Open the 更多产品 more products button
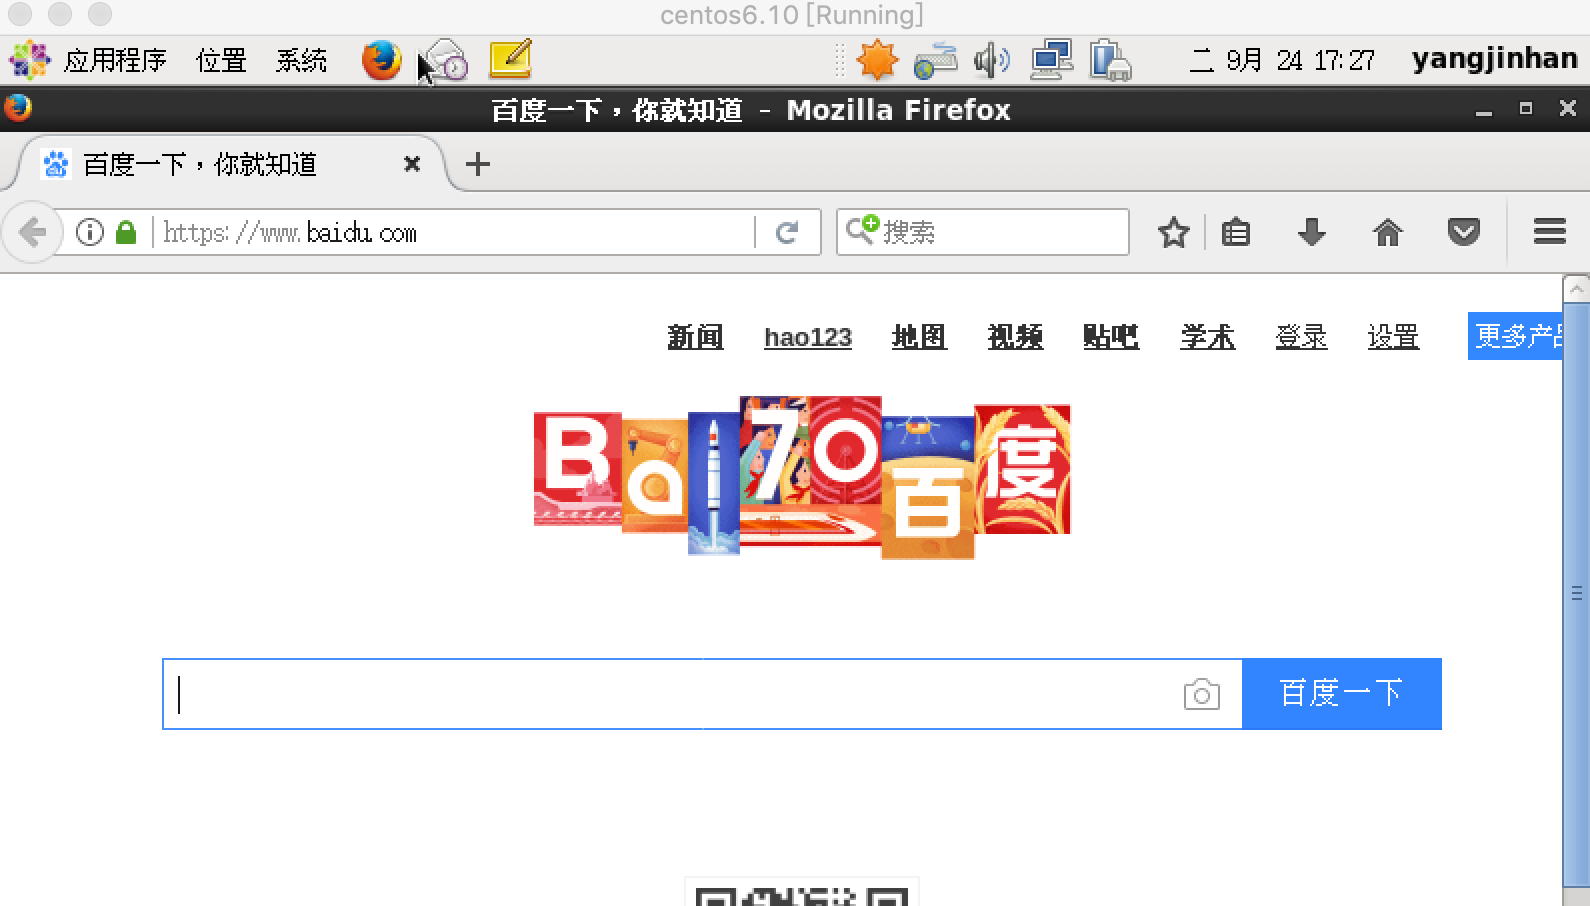1590x906 pixels. pos(1515,336)
